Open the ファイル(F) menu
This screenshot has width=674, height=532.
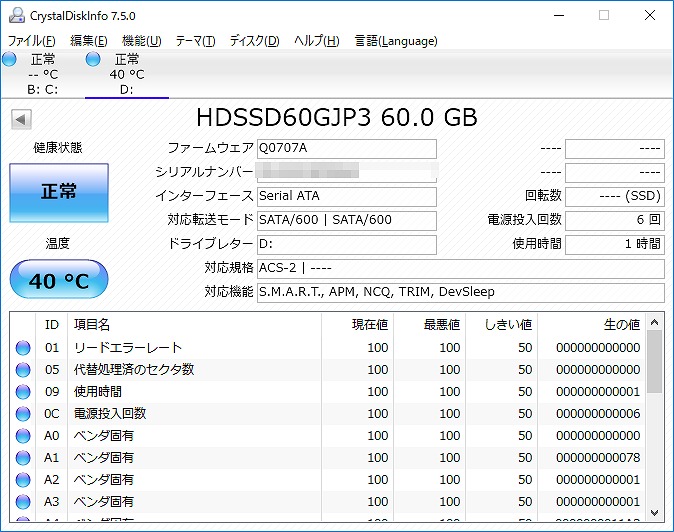coord(32,41)
